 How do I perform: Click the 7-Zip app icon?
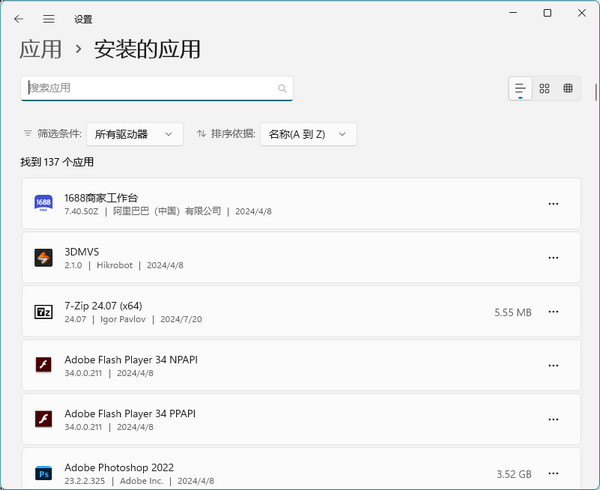point(43,312)
